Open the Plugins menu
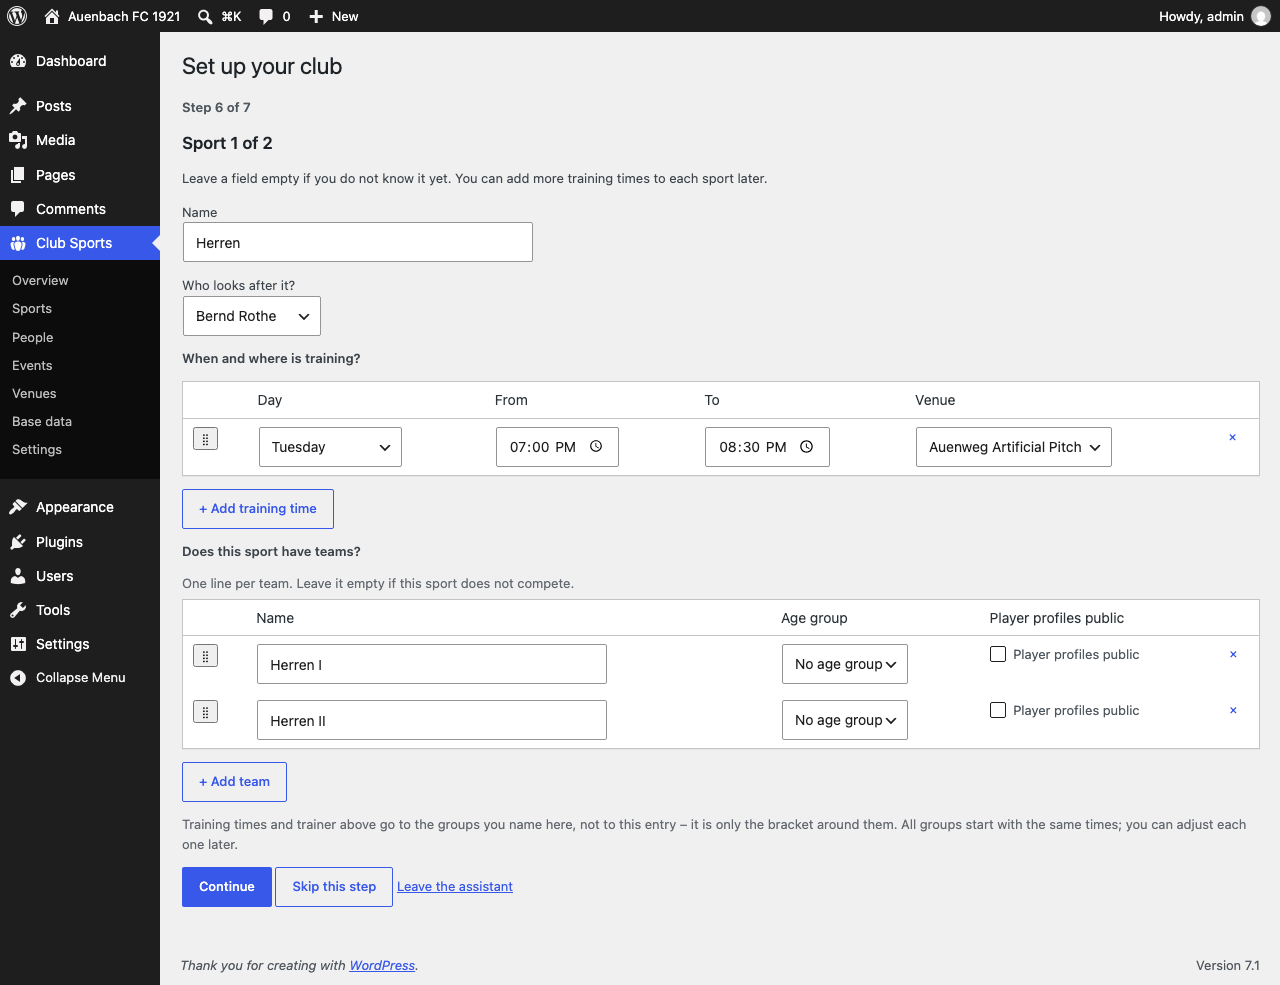 [x=80, y=542]
